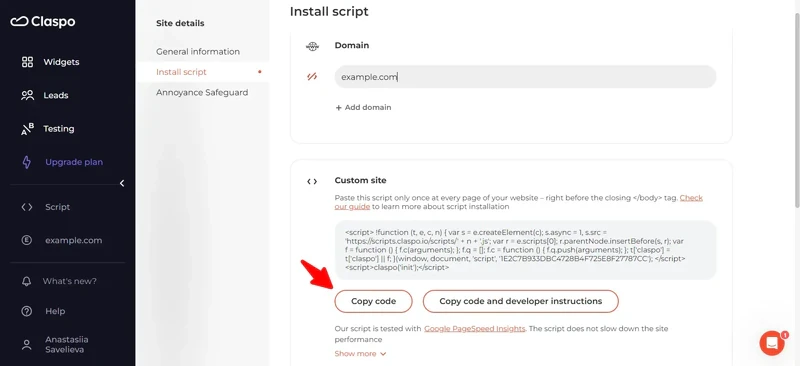Open the chat support bubble
The image size is (800, 366).
coord(772,343)
